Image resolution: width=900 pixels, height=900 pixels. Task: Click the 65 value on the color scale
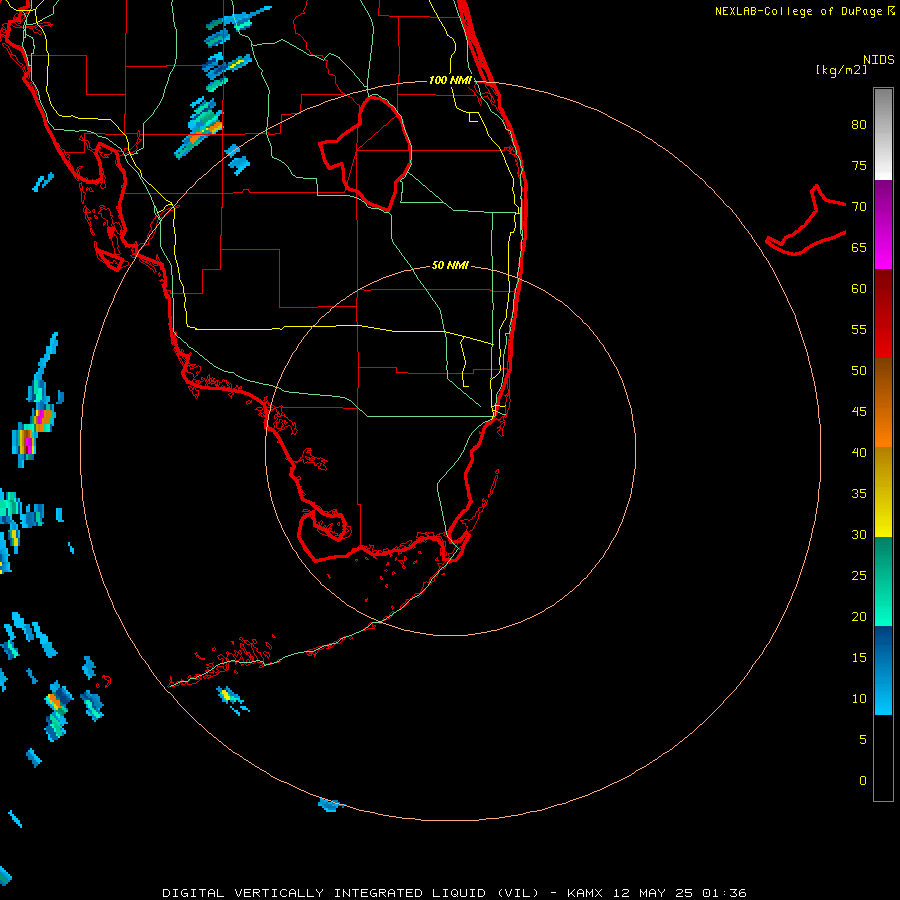click(x=859, y=247)
